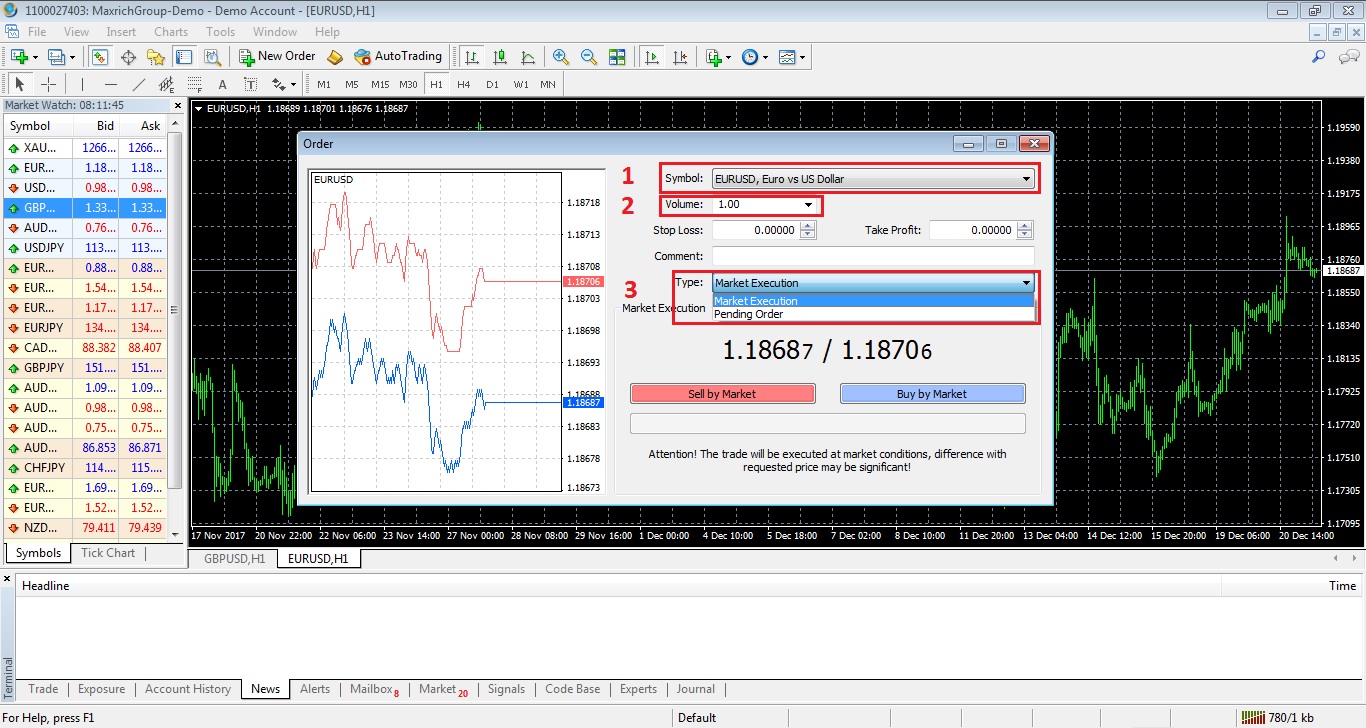Expand the Volume dropdown
This screenshot has height=728, width=1366.
[x=808, y=205]
